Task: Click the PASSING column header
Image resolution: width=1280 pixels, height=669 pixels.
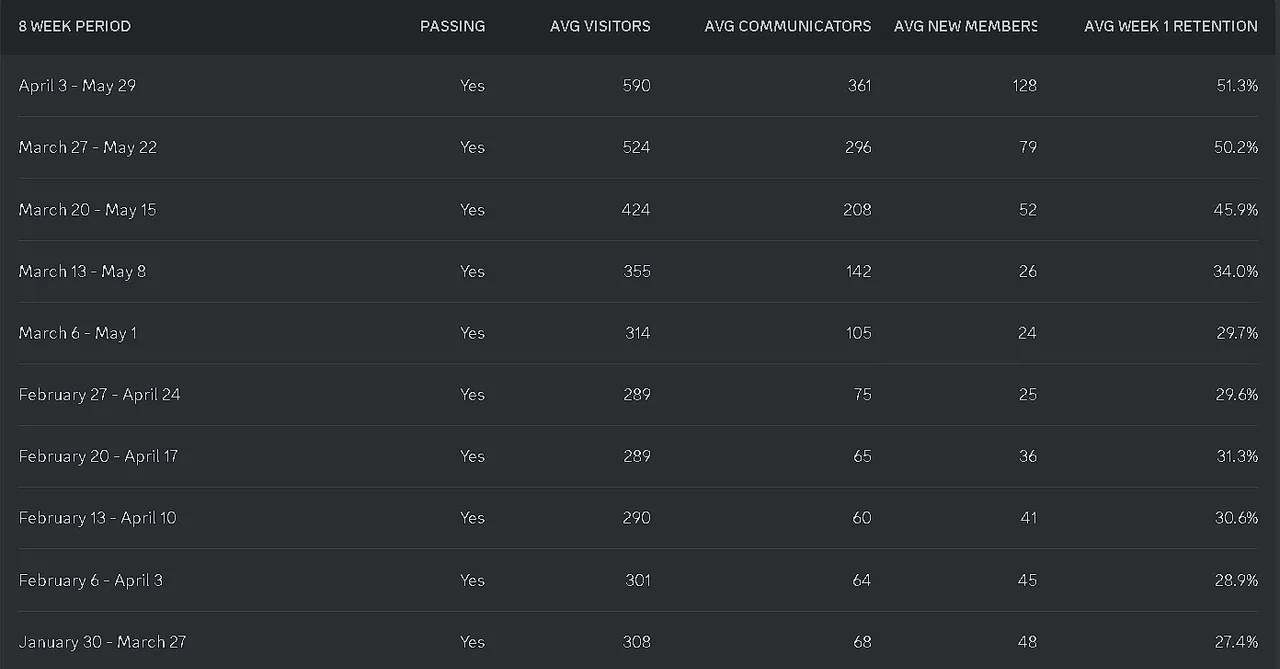Action: tap(452, 26)
